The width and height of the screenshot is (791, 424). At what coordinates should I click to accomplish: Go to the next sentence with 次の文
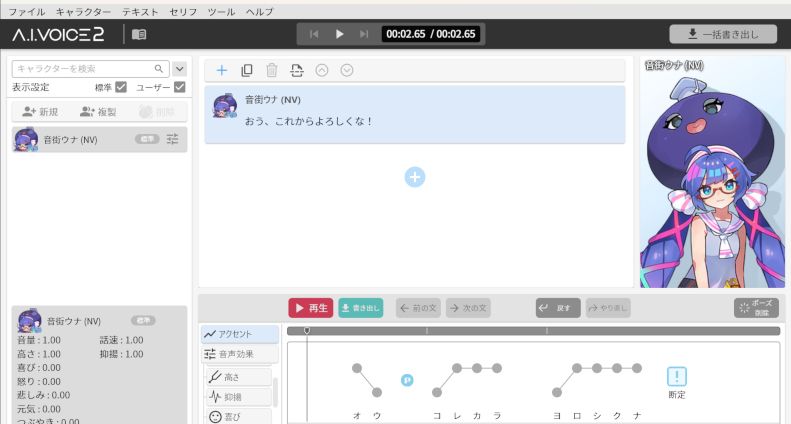click(468, 308)
